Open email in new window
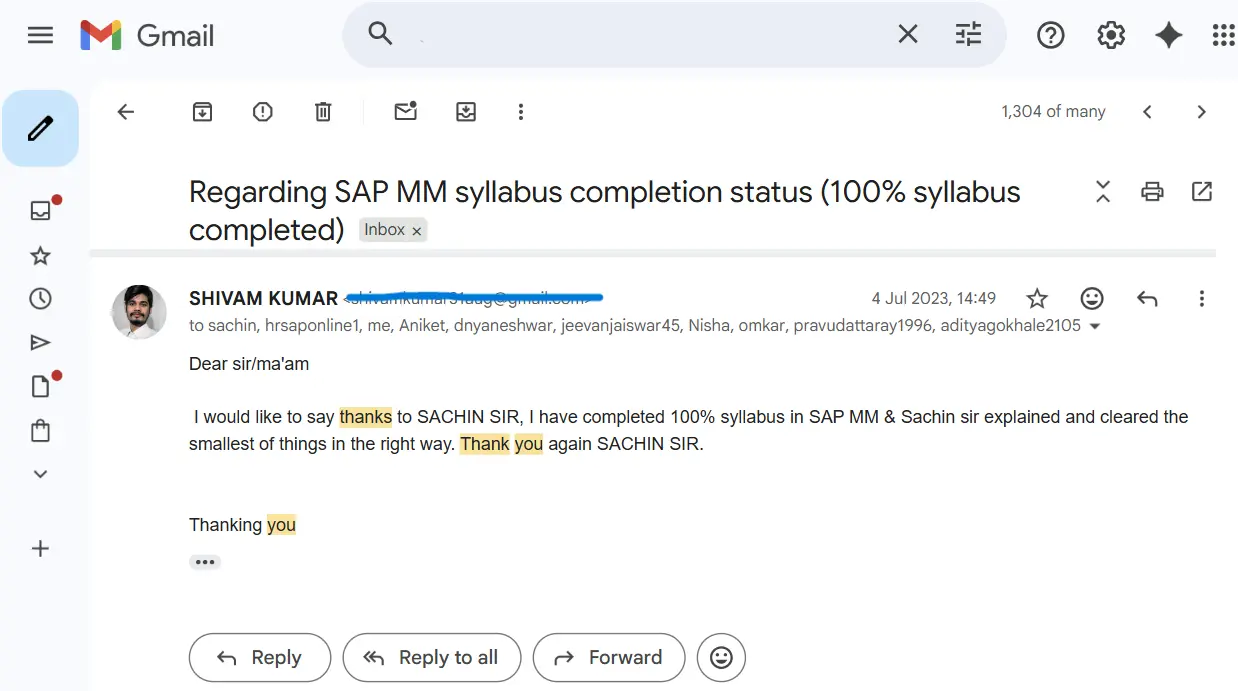 click(1202, 191)
